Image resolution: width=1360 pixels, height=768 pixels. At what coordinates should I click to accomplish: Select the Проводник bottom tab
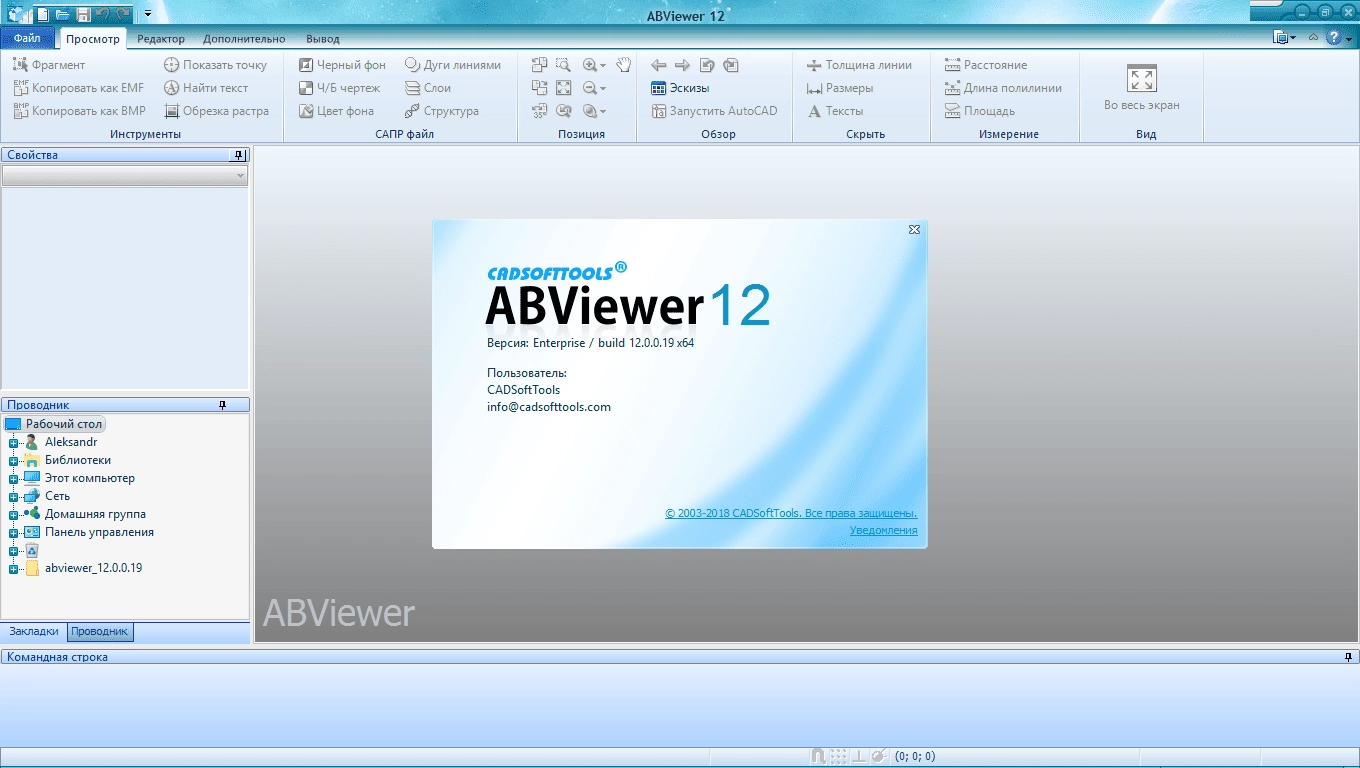100,632
